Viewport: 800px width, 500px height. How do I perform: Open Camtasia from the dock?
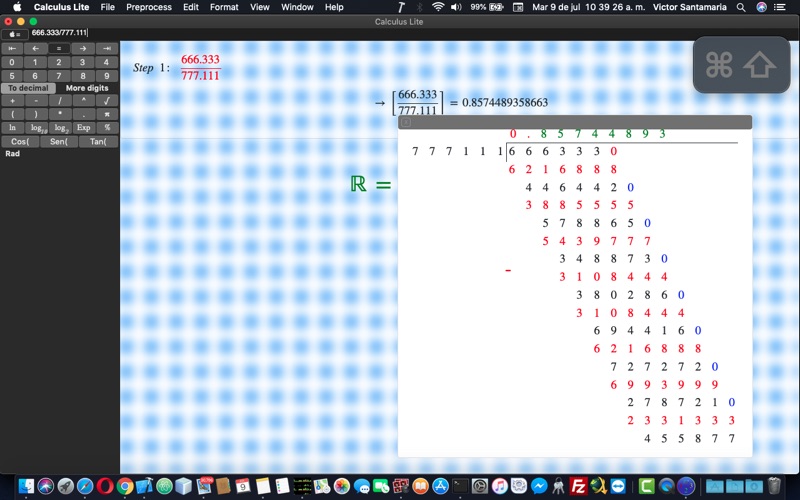click(x=646, y=486)
